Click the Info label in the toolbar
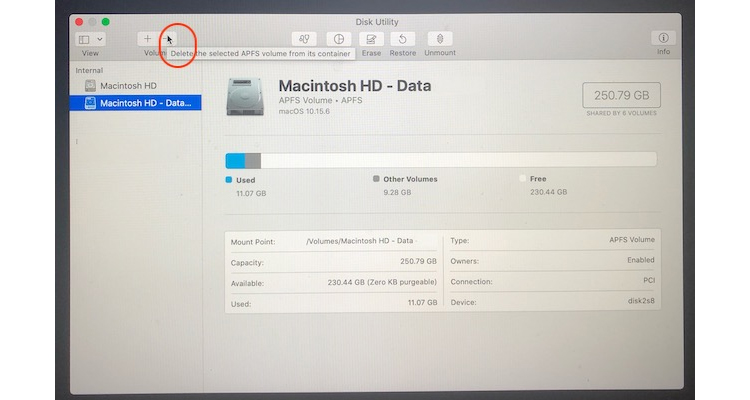This screenshot has height=400, width=750. tap(663, 52)
